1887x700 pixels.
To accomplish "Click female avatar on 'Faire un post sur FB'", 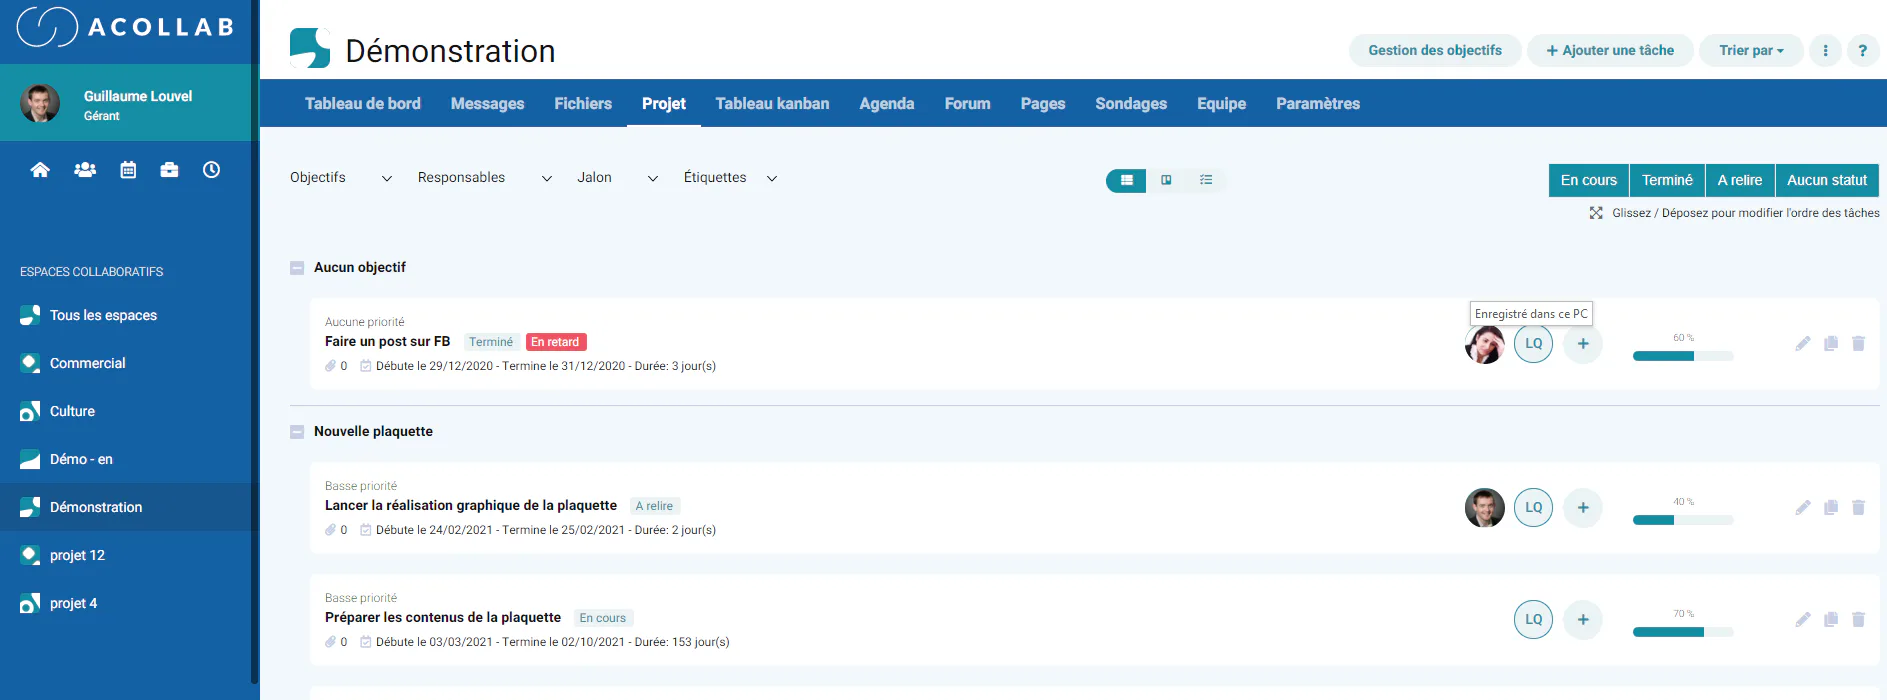I will point(1485,344).
